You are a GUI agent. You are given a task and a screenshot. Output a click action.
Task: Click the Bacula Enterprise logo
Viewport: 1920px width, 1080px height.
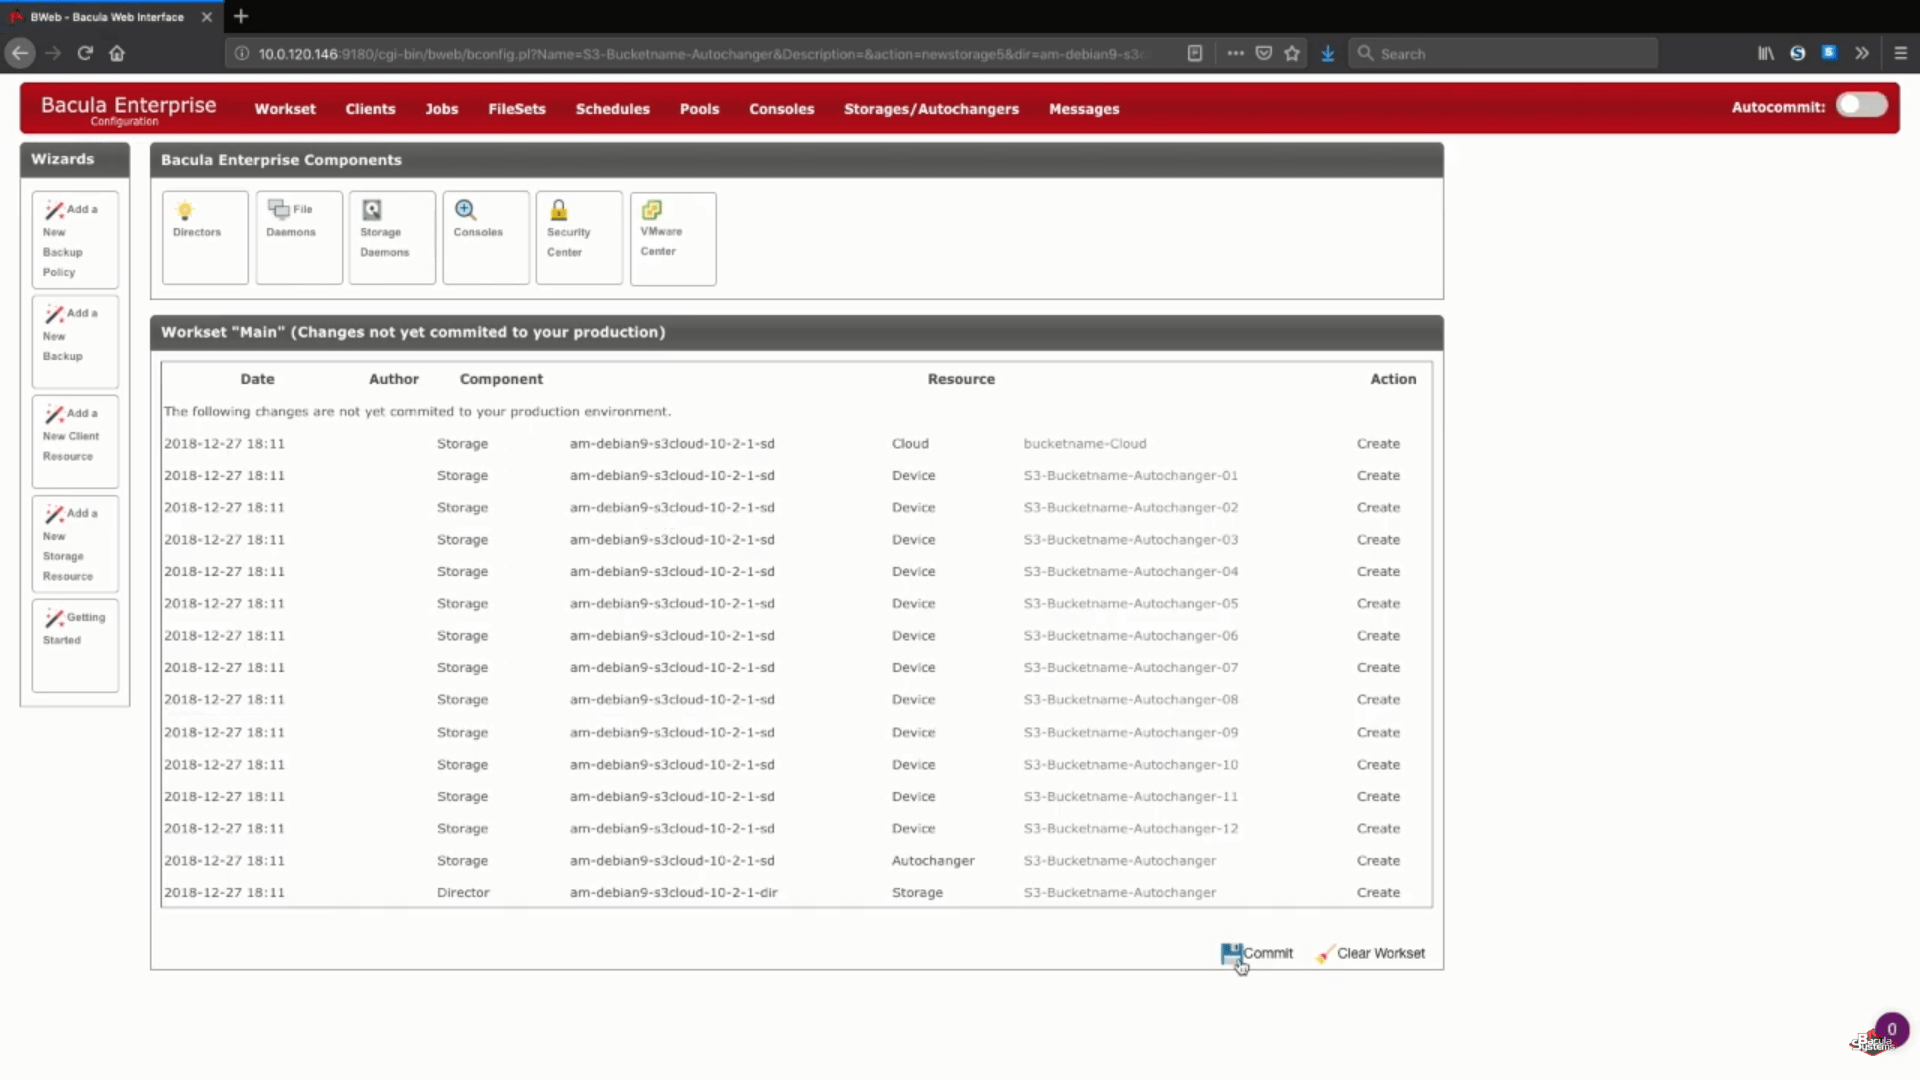point(128,108)
